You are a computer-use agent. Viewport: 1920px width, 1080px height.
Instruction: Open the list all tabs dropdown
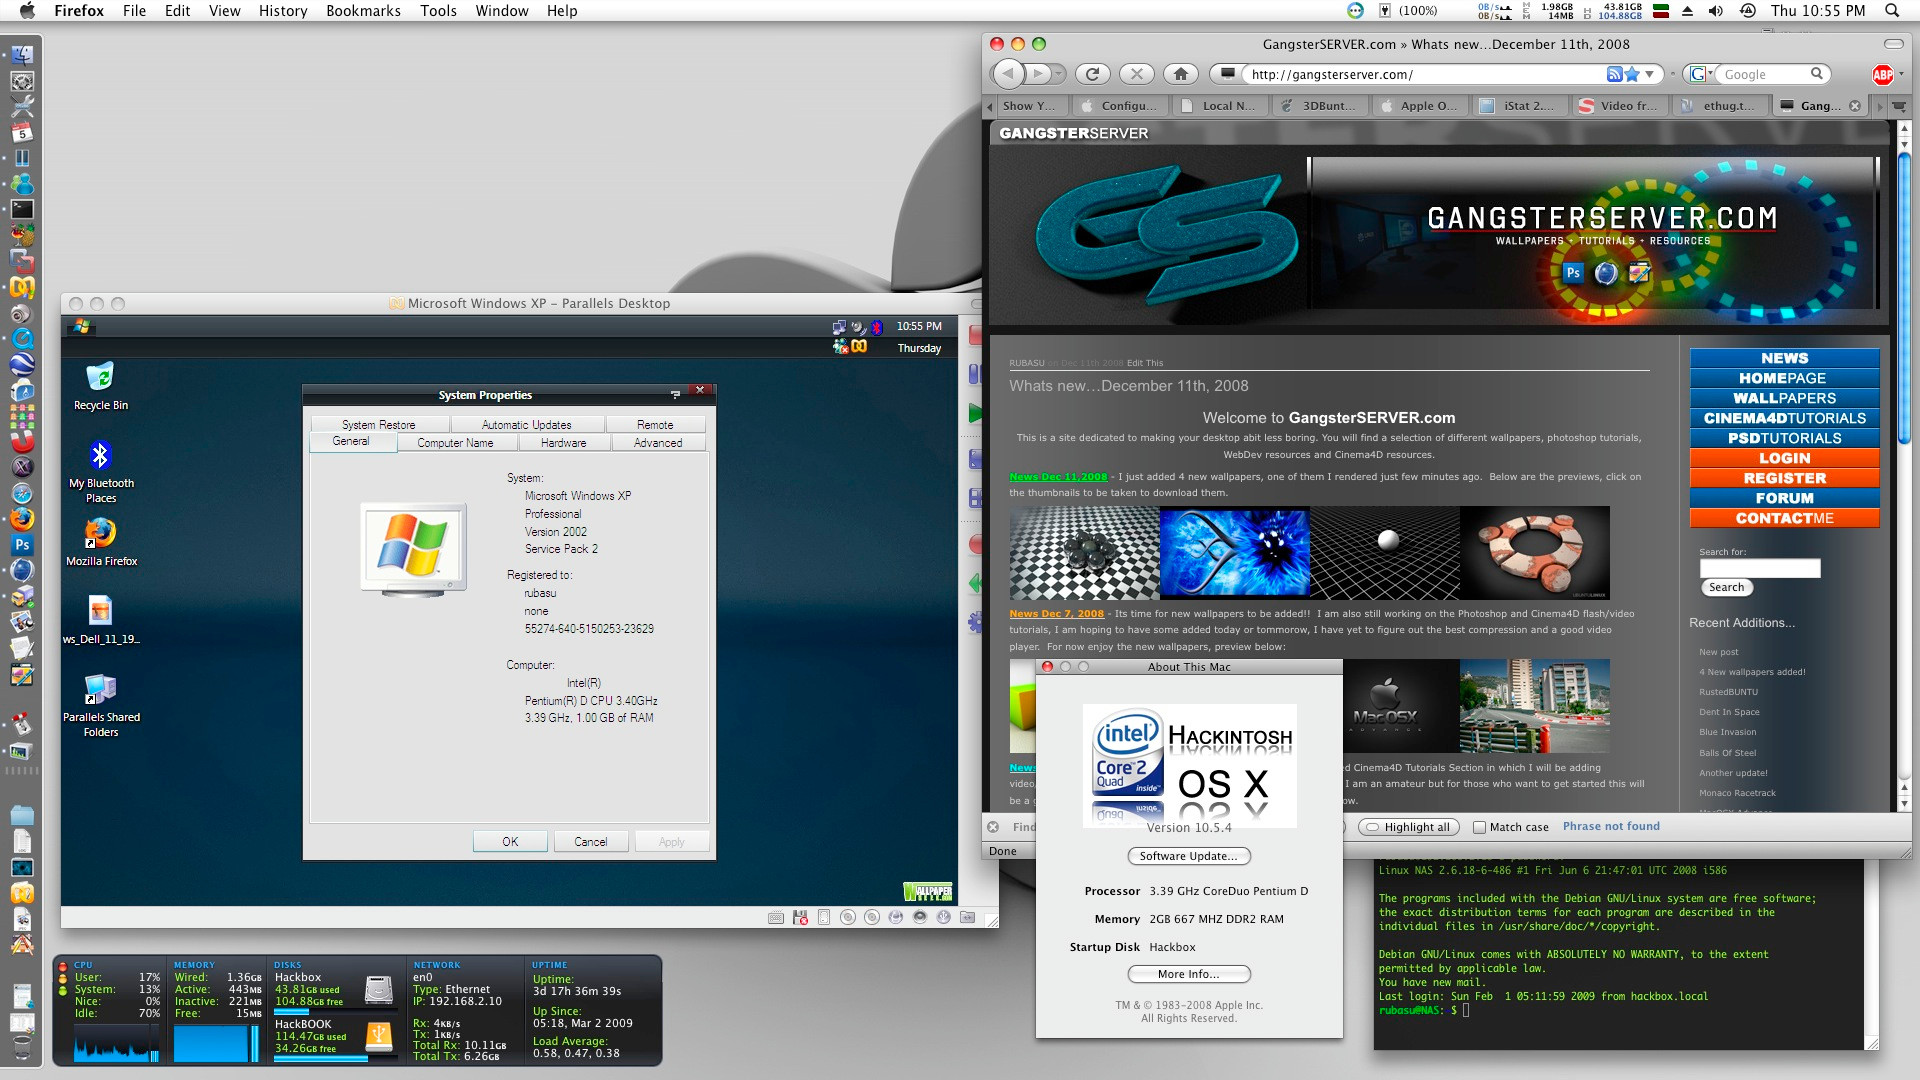pyautogui.click(x=1899, y=106)
